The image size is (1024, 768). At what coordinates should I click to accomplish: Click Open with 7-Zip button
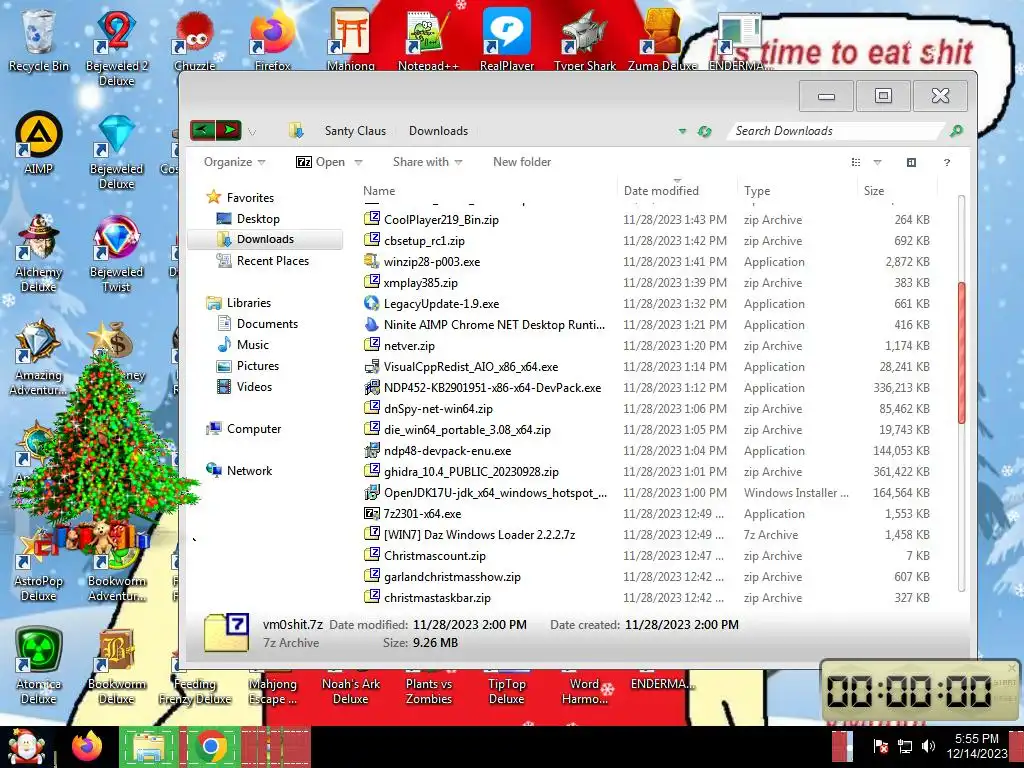(321, 162)
